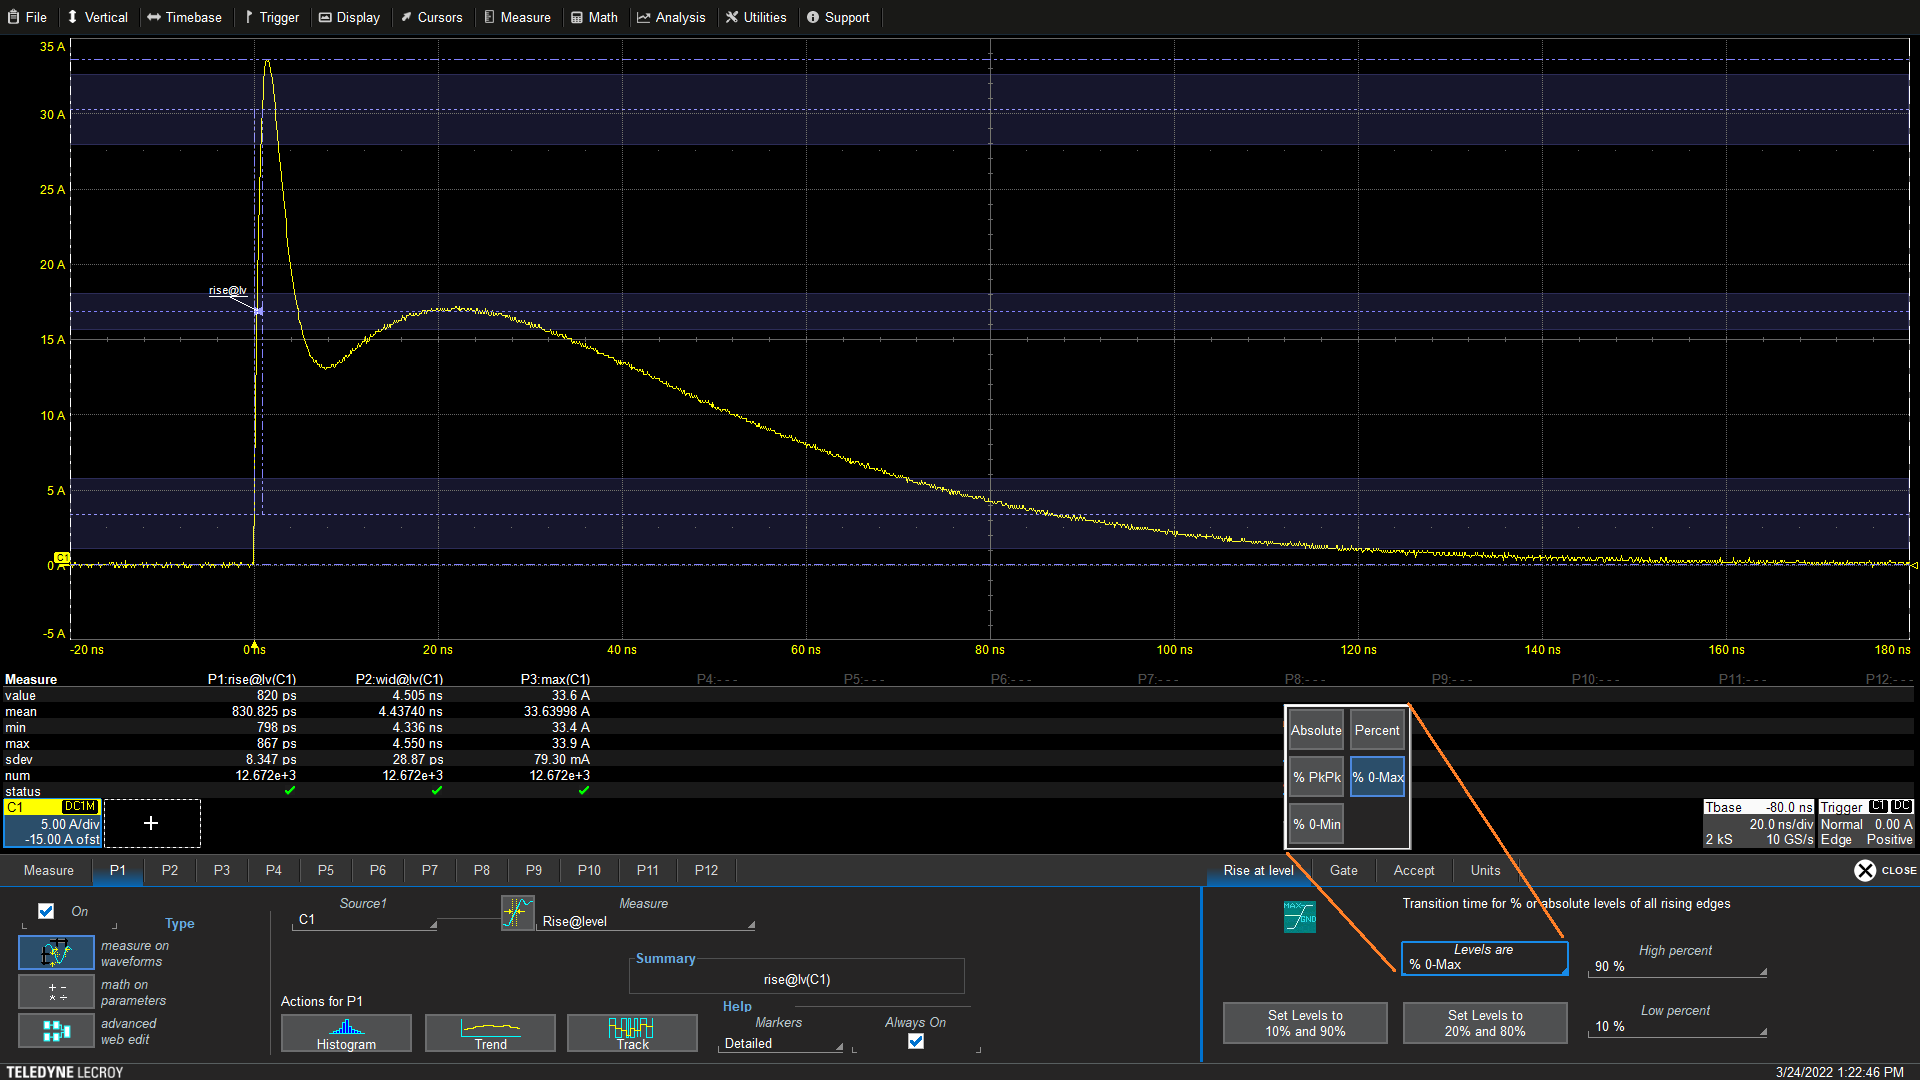Expand the Markers Detailed dropdown
1920x1080 pixels.
point(782,1043)
